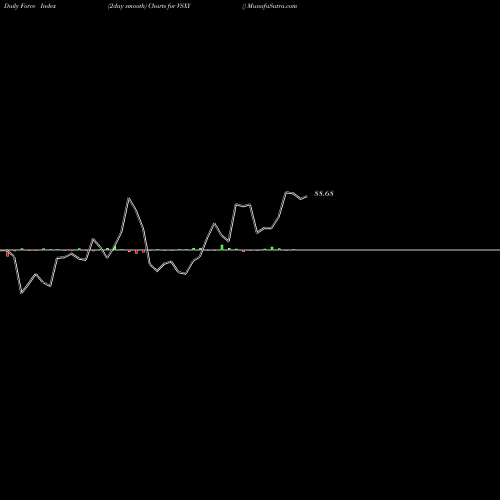Click the final endpoint of the force index line
Screen dimensions: 500x500
click(306, 196)
